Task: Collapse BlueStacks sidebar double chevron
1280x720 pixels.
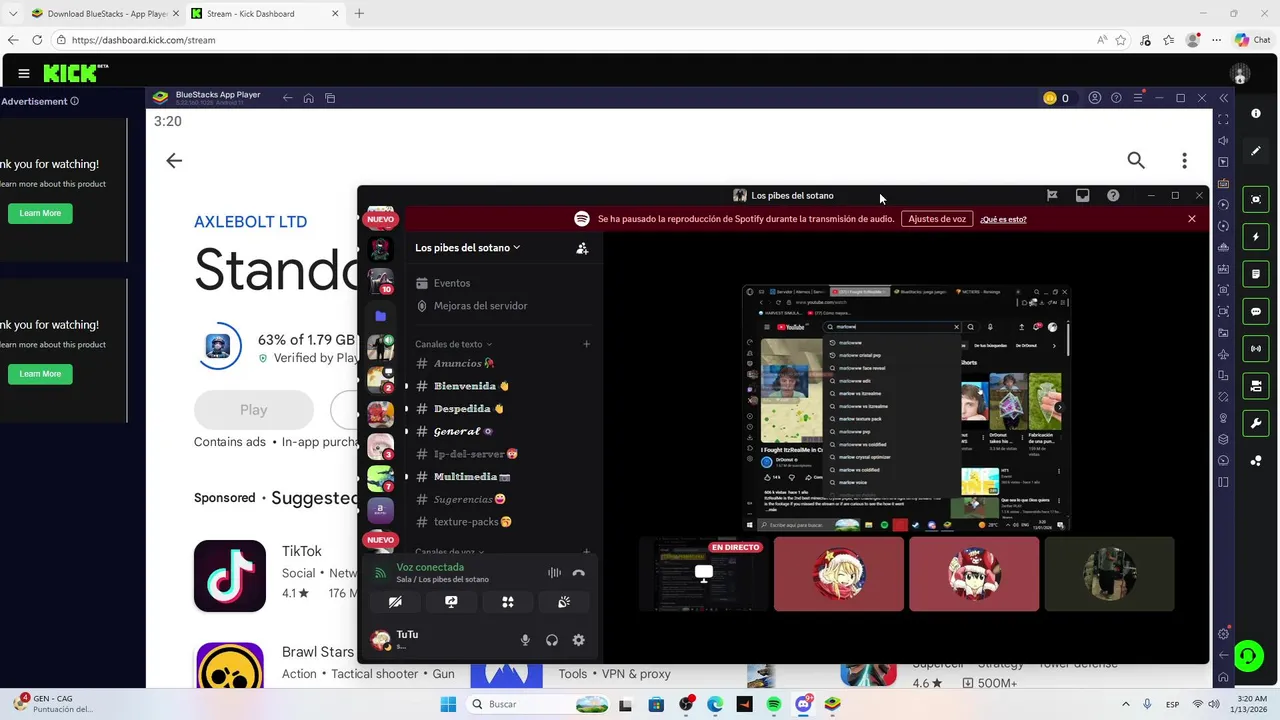Action: tap(1222, 98)
